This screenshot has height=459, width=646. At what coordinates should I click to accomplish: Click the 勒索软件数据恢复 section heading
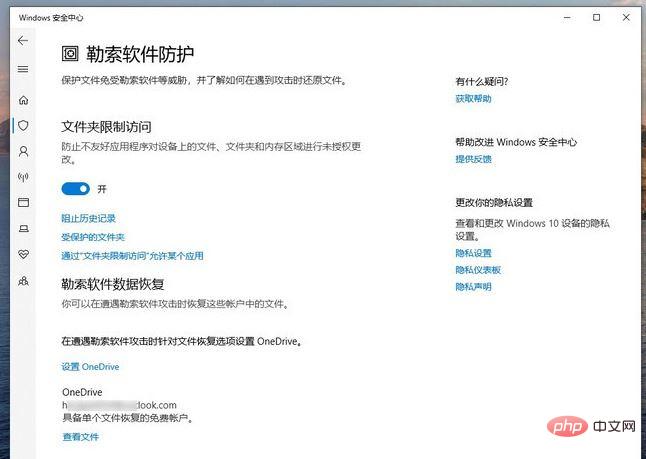(112, 284)
